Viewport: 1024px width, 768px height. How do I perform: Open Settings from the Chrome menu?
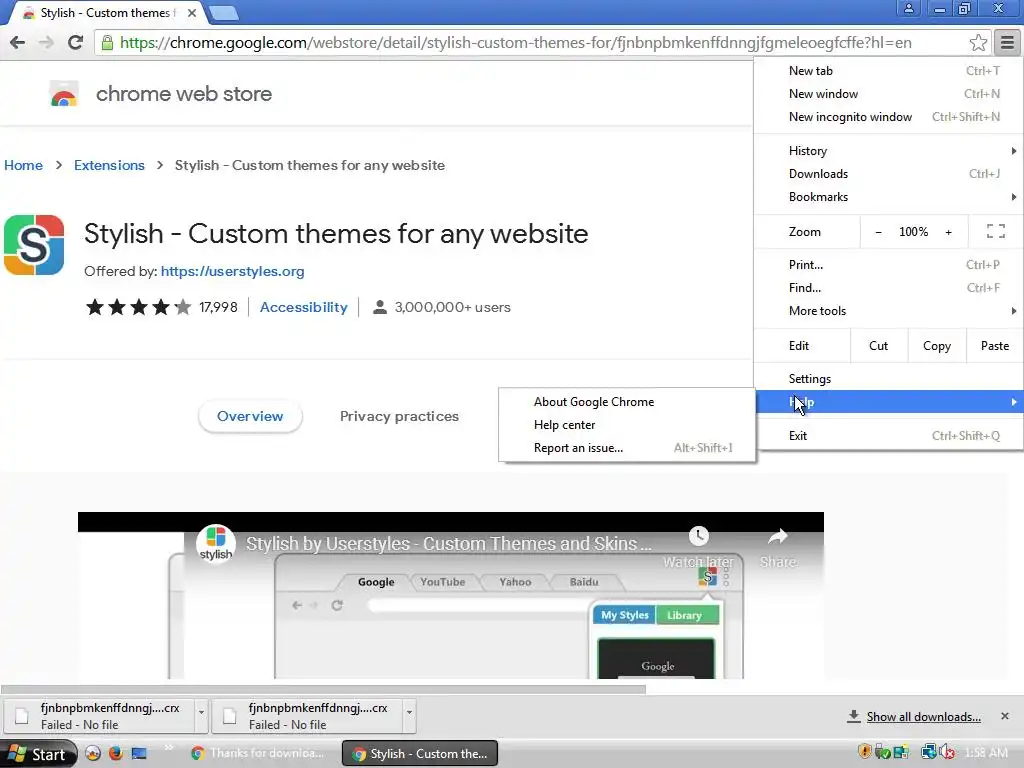(889, 379)
